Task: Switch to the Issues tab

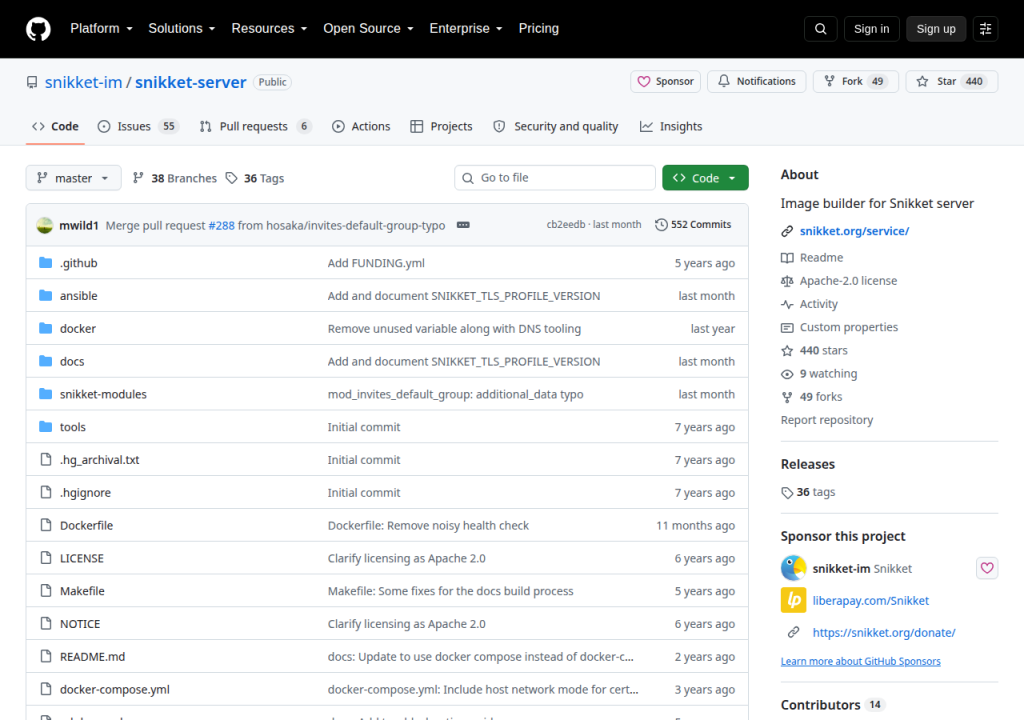Action: 138,127
